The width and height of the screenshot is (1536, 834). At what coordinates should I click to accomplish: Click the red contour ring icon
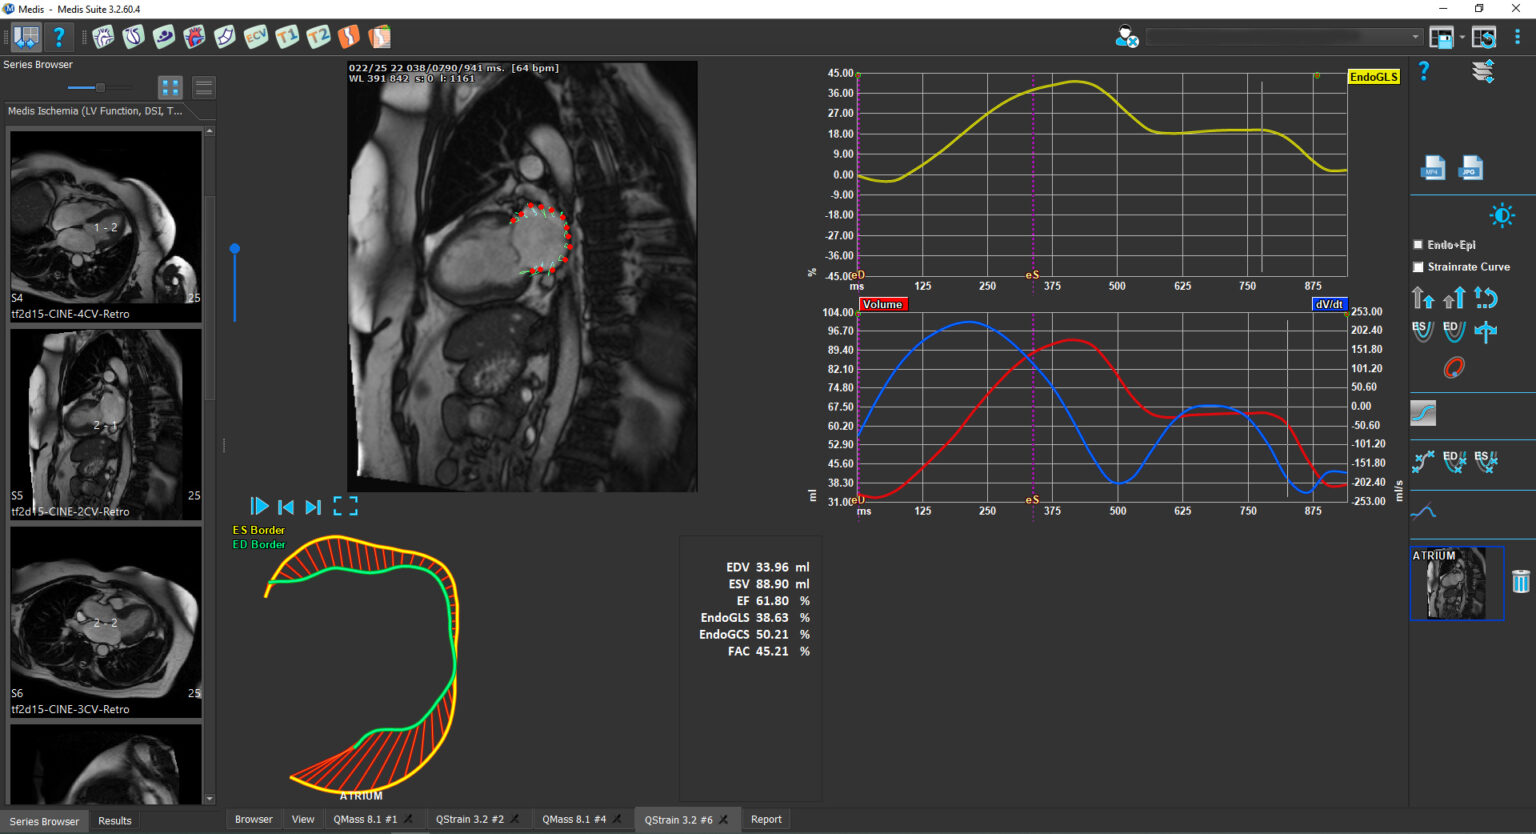point(1454,368)
